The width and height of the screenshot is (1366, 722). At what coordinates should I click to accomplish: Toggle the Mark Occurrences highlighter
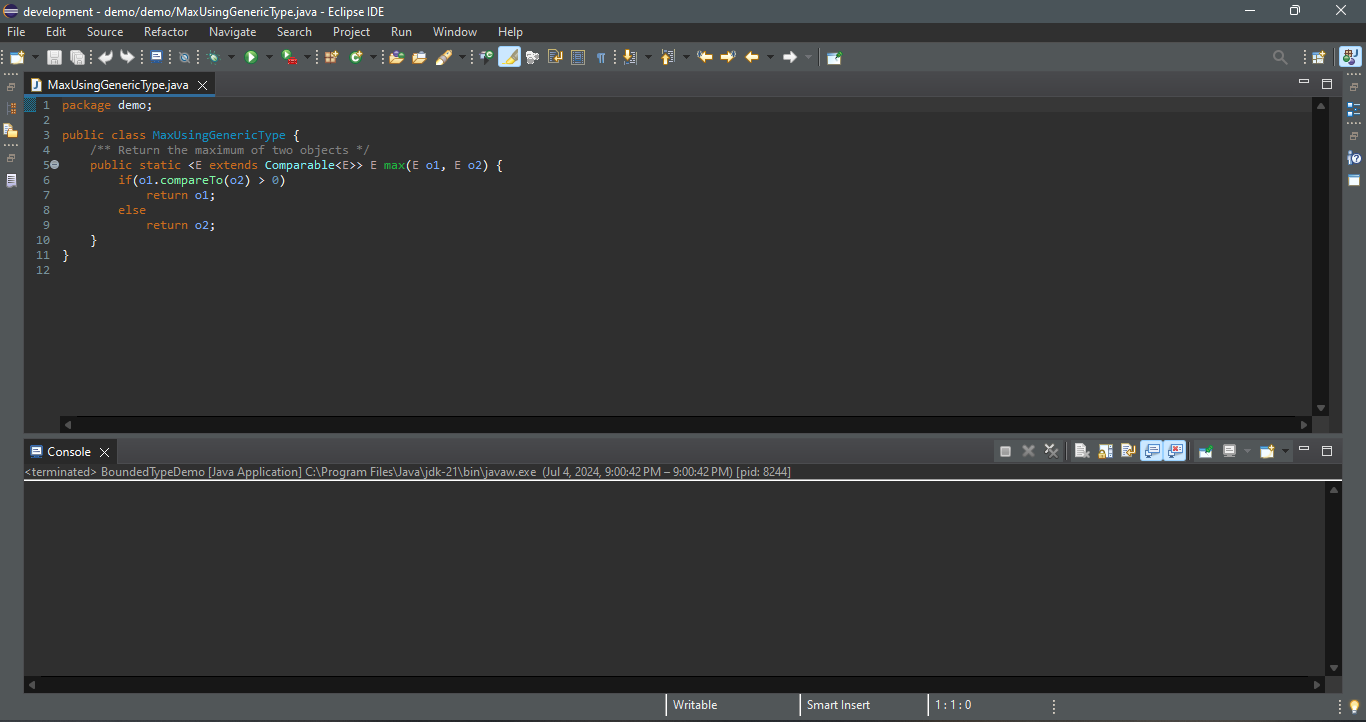pos(509,57)
